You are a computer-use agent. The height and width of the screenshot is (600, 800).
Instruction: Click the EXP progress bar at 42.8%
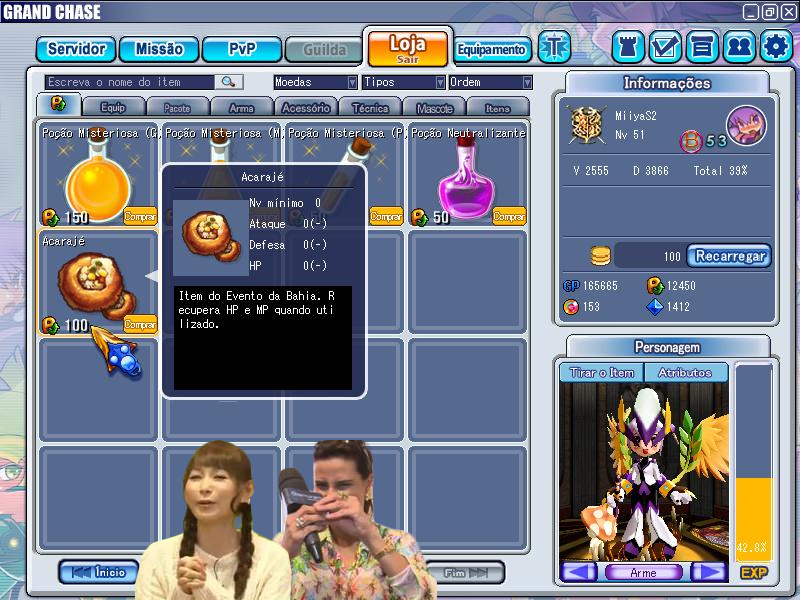click(x=754, y=461)
